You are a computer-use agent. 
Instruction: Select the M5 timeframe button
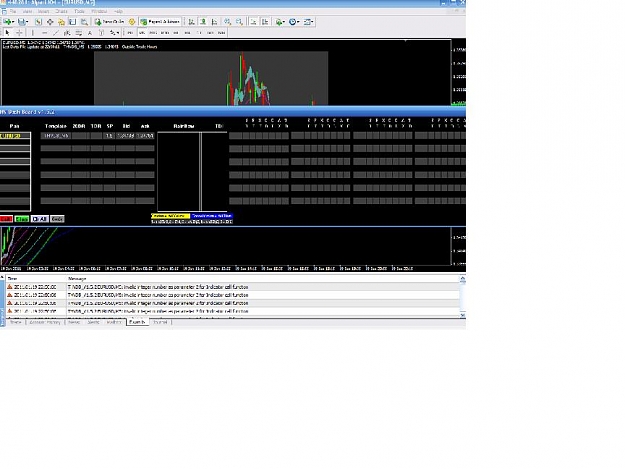(x=142, y=33)
